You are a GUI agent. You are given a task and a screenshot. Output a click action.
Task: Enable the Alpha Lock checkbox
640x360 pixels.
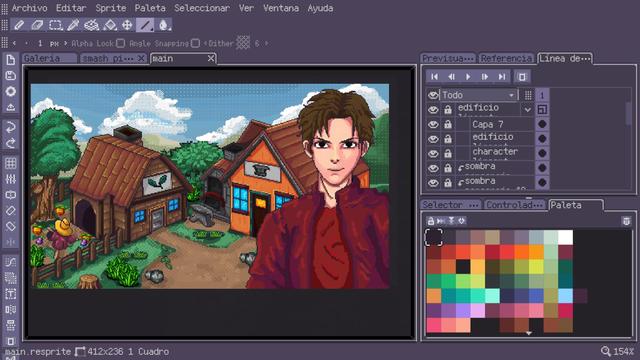coord(120,43)
